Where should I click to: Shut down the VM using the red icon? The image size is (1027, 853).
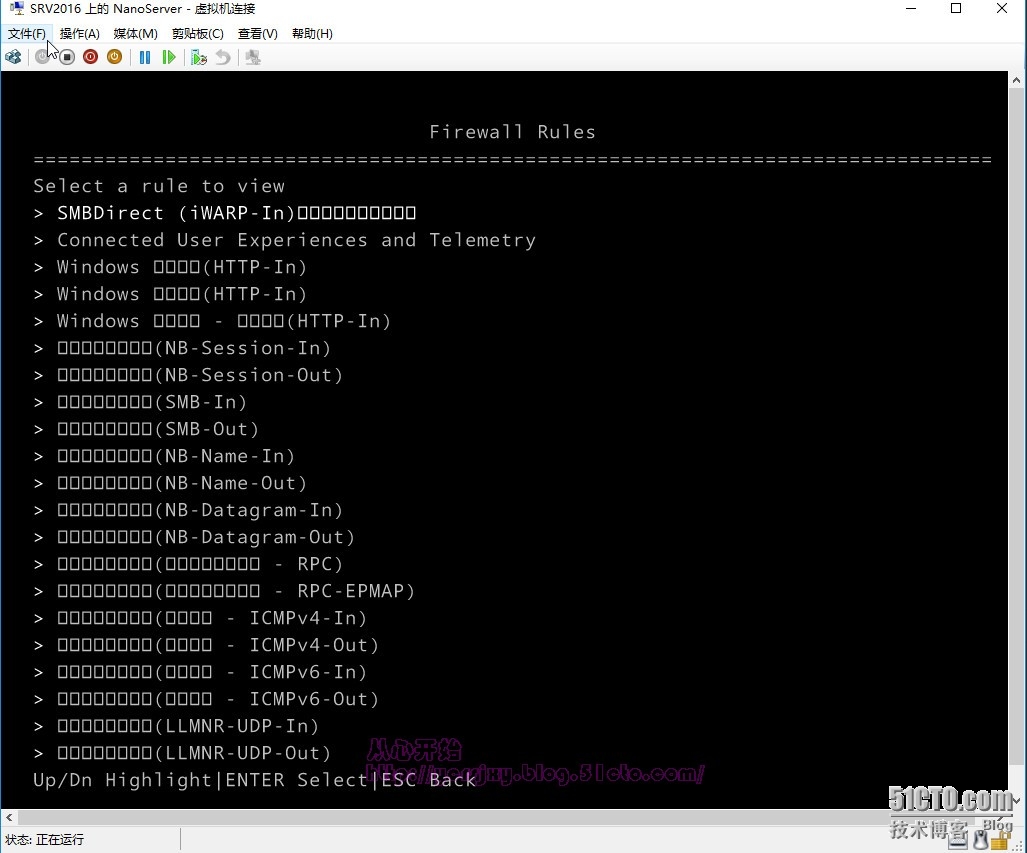pos(90,57)
